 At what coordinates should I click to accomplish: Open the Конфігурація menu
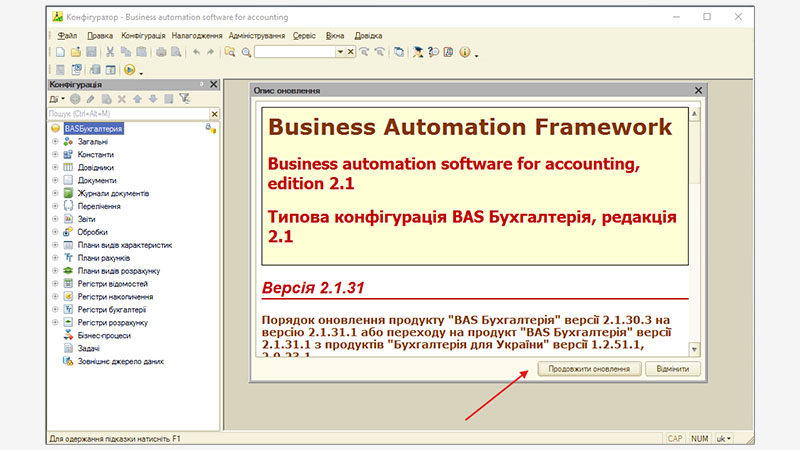(143, 35)
